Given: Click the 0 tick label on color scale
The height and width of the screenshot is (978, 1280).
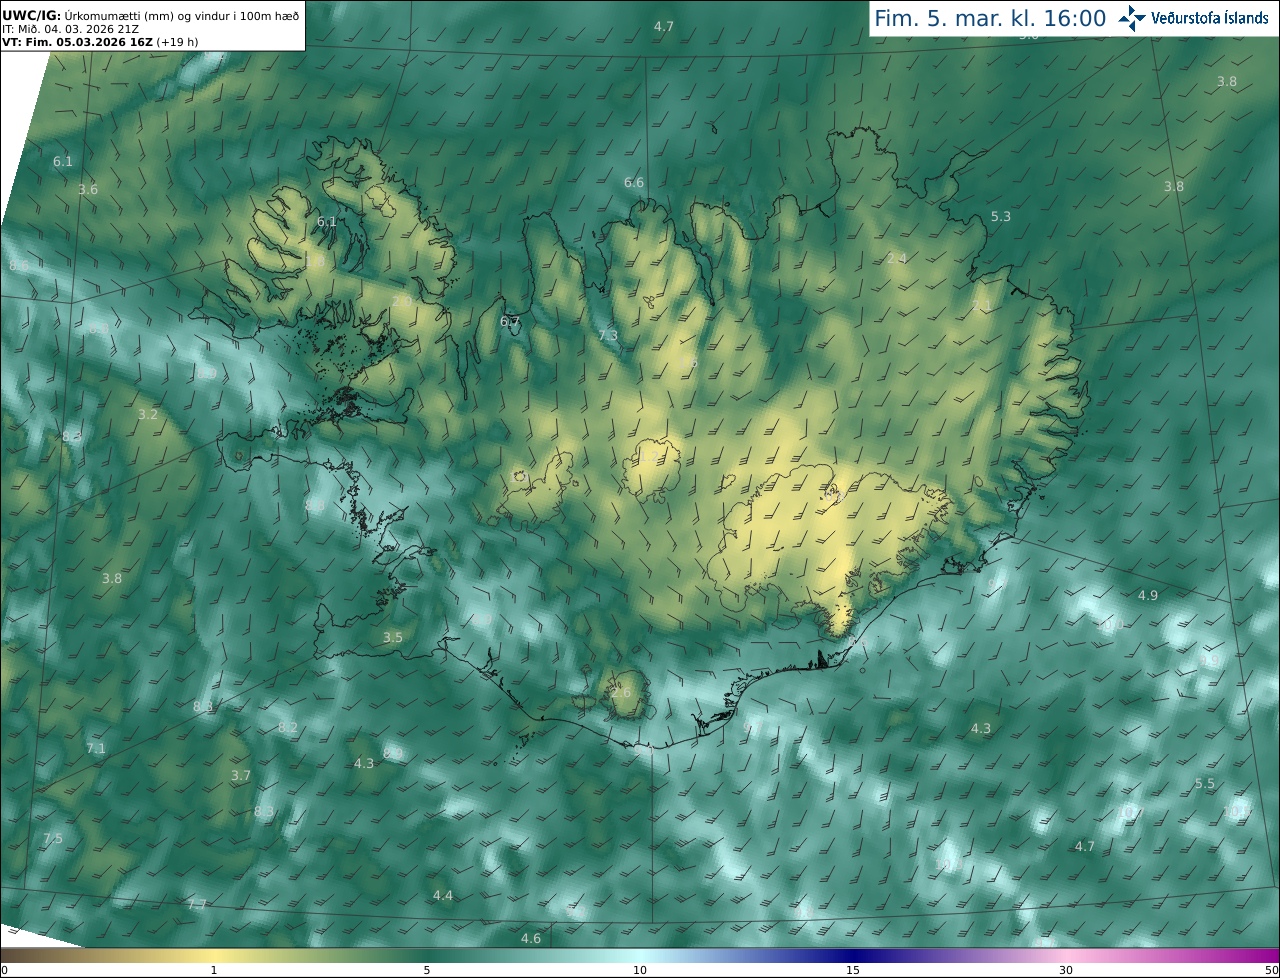Looking at the screenshot, I should pos(3,970).
